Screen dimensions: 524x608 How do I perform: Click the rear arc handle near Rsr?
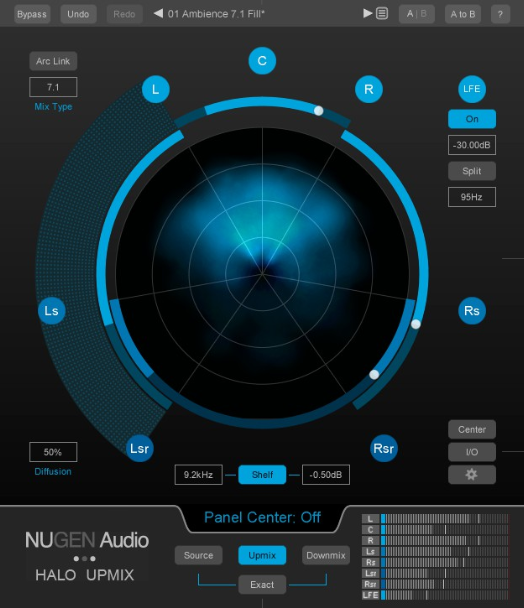point(374,375)
